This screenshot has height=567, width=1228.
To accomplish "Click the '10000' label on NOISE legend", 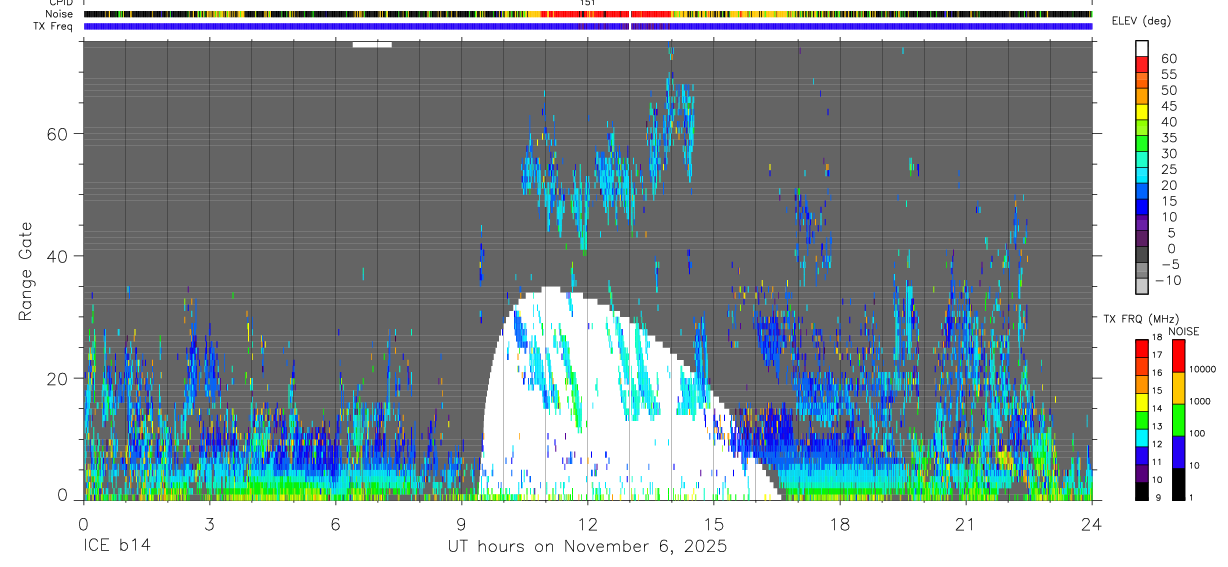I will [x=1204, y=369].
